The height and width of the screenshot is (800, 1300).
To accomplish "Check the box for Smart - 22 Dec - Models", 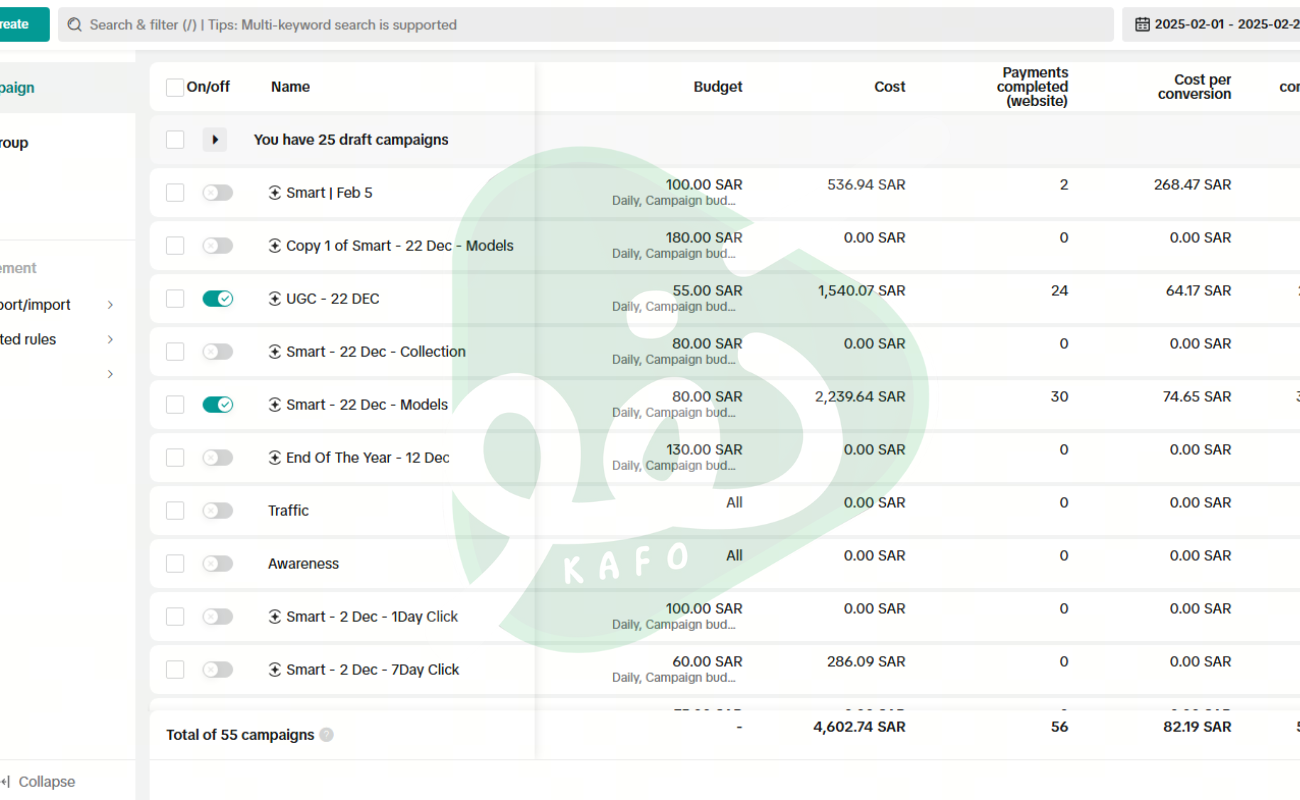I will click(175, 405).
